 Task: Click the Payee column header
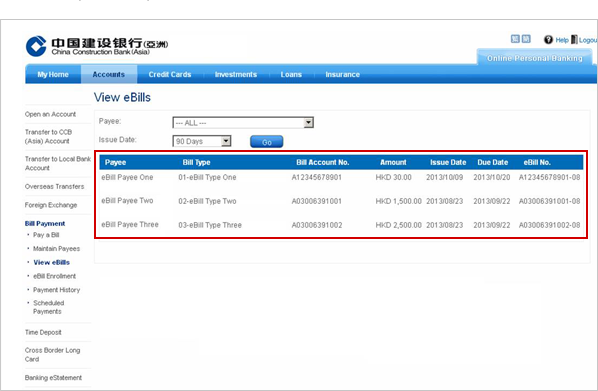[116, 162]
